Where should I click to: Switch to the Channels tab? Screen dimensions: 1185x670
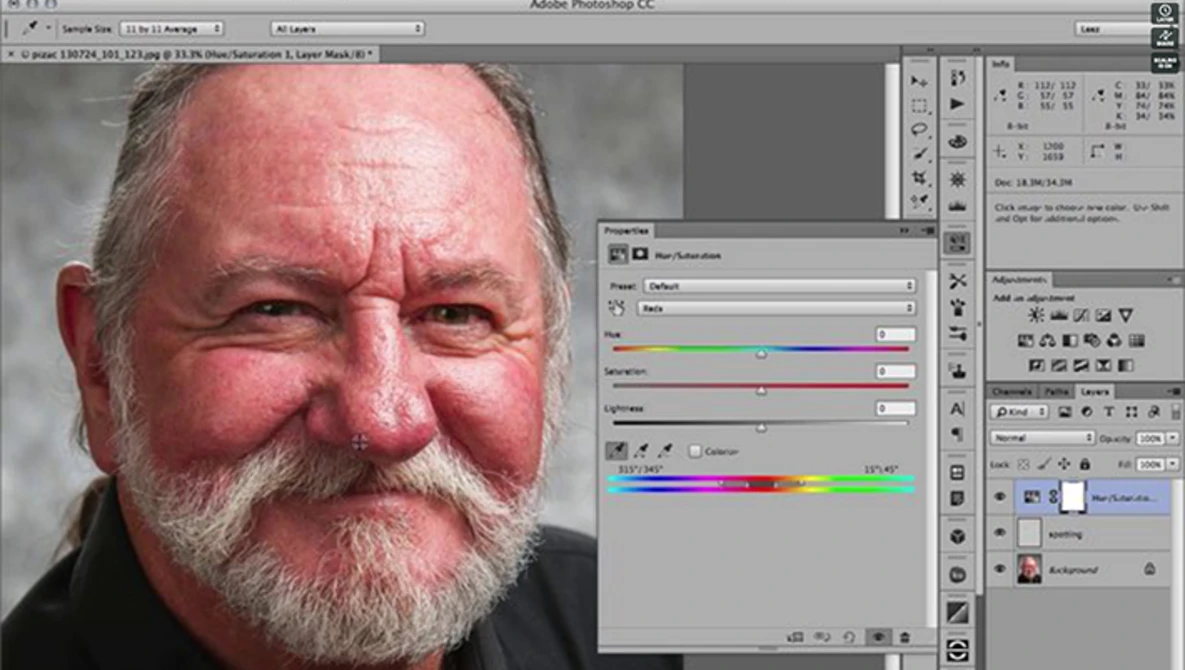(x=1012, y=391)
